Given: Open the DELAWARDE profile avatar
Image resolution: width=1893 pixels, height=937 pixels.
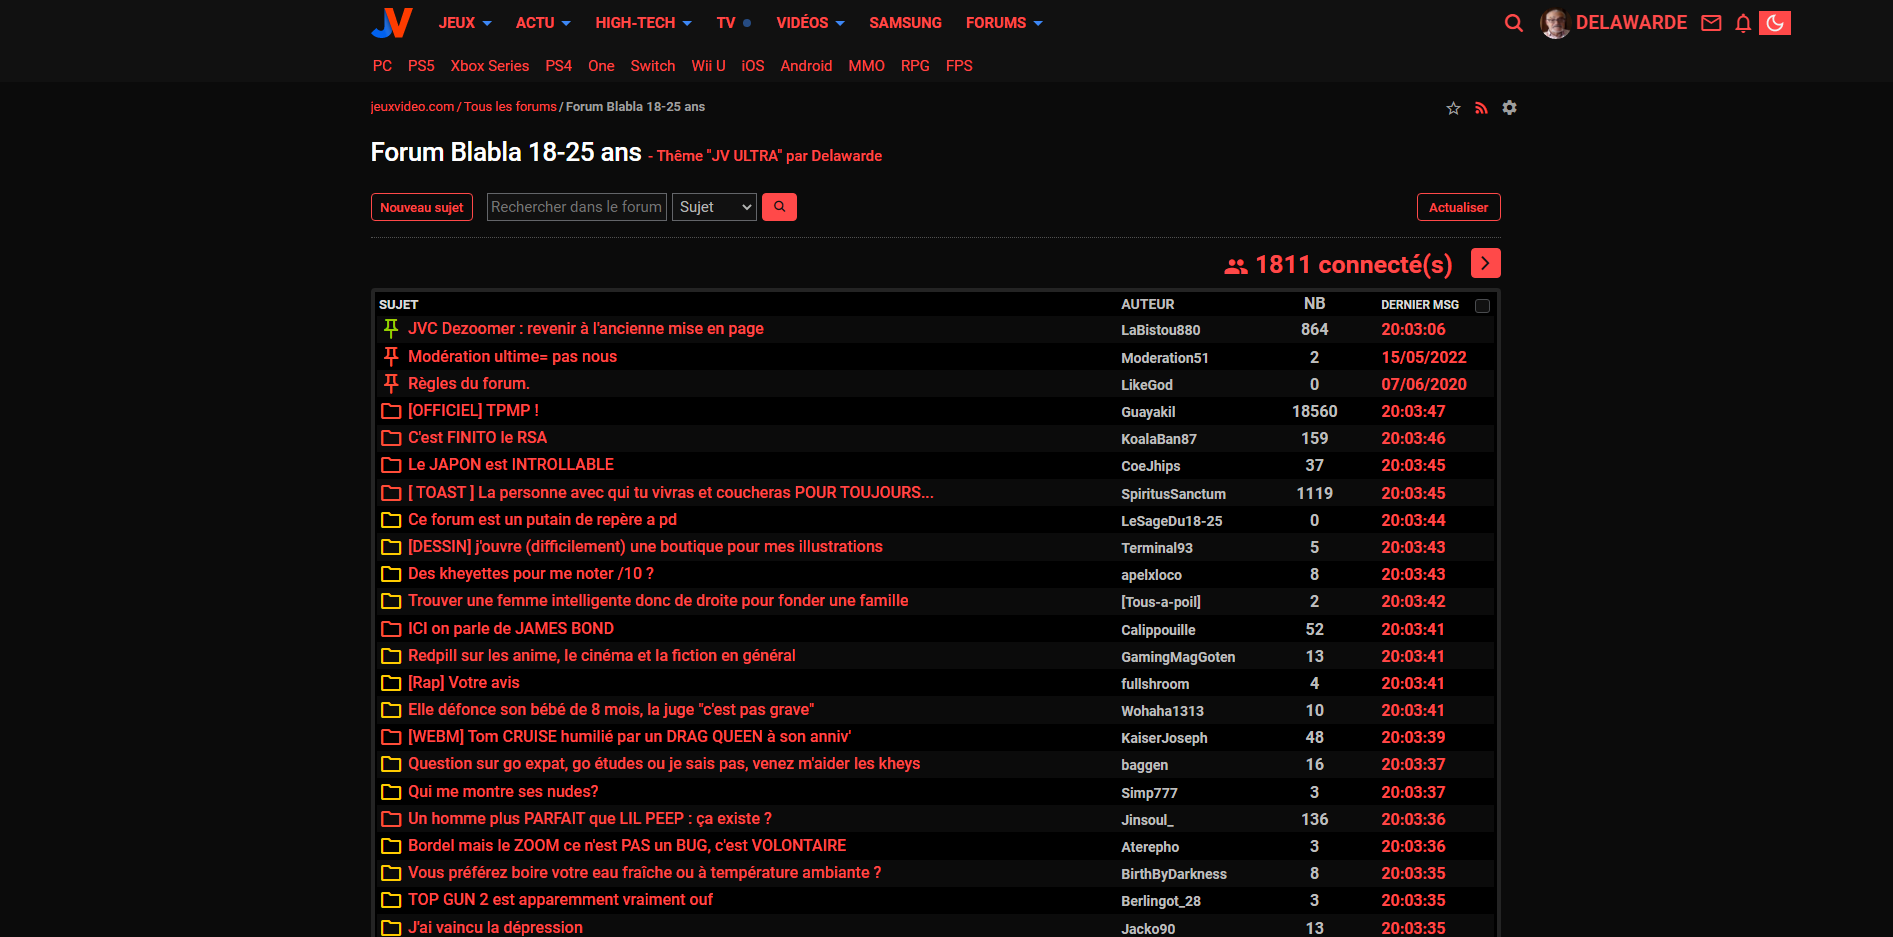Looking at the screenshot, I should [1555, 23].
